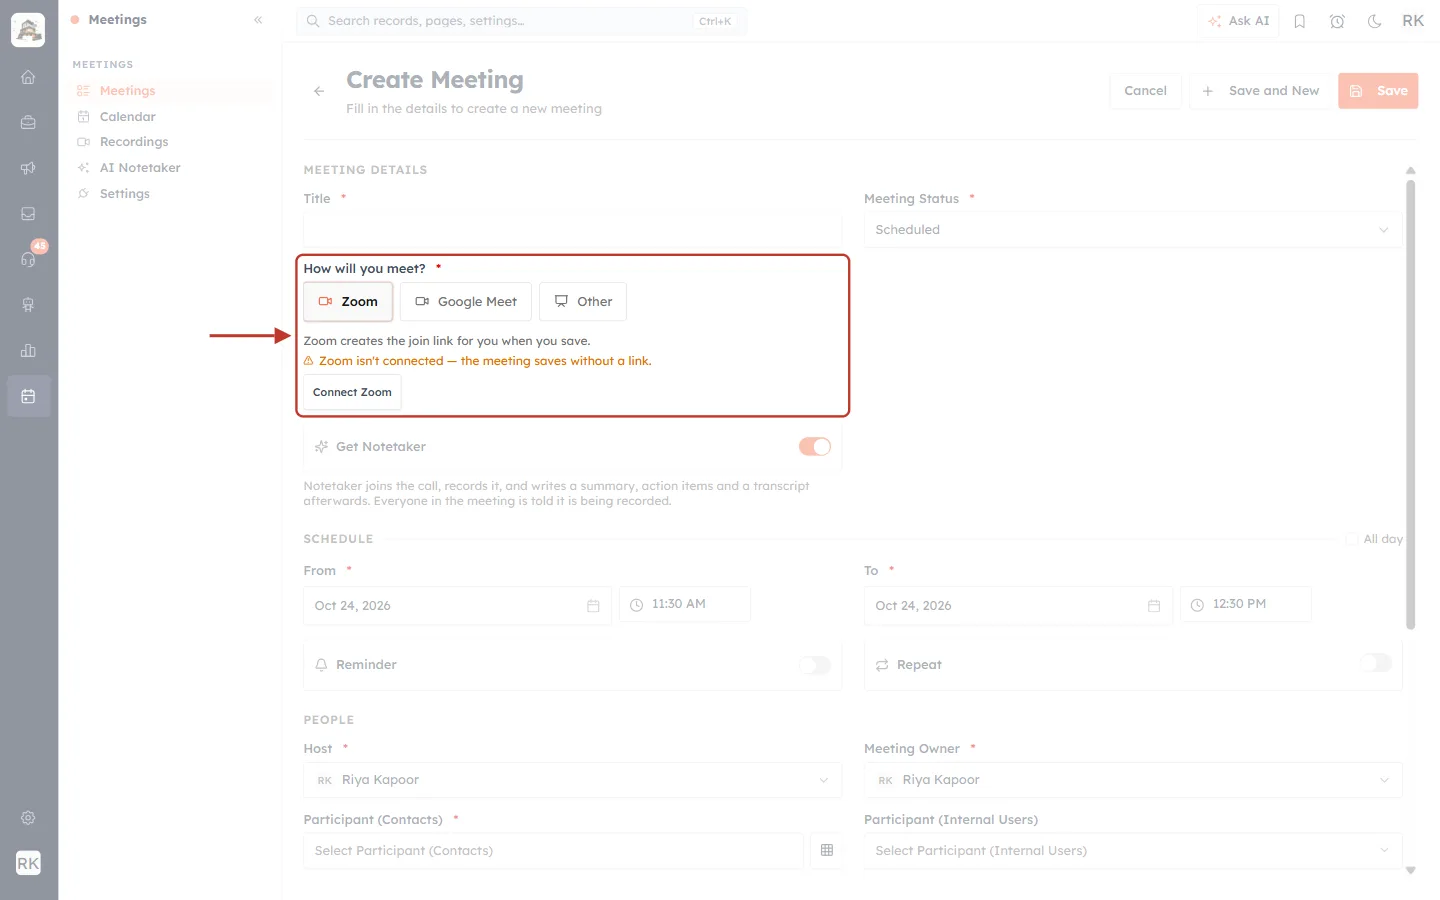Viewport: 1440px width, 900px height.
Task: Open the calendar meetings icon in rail
Action: click(28, 396)
